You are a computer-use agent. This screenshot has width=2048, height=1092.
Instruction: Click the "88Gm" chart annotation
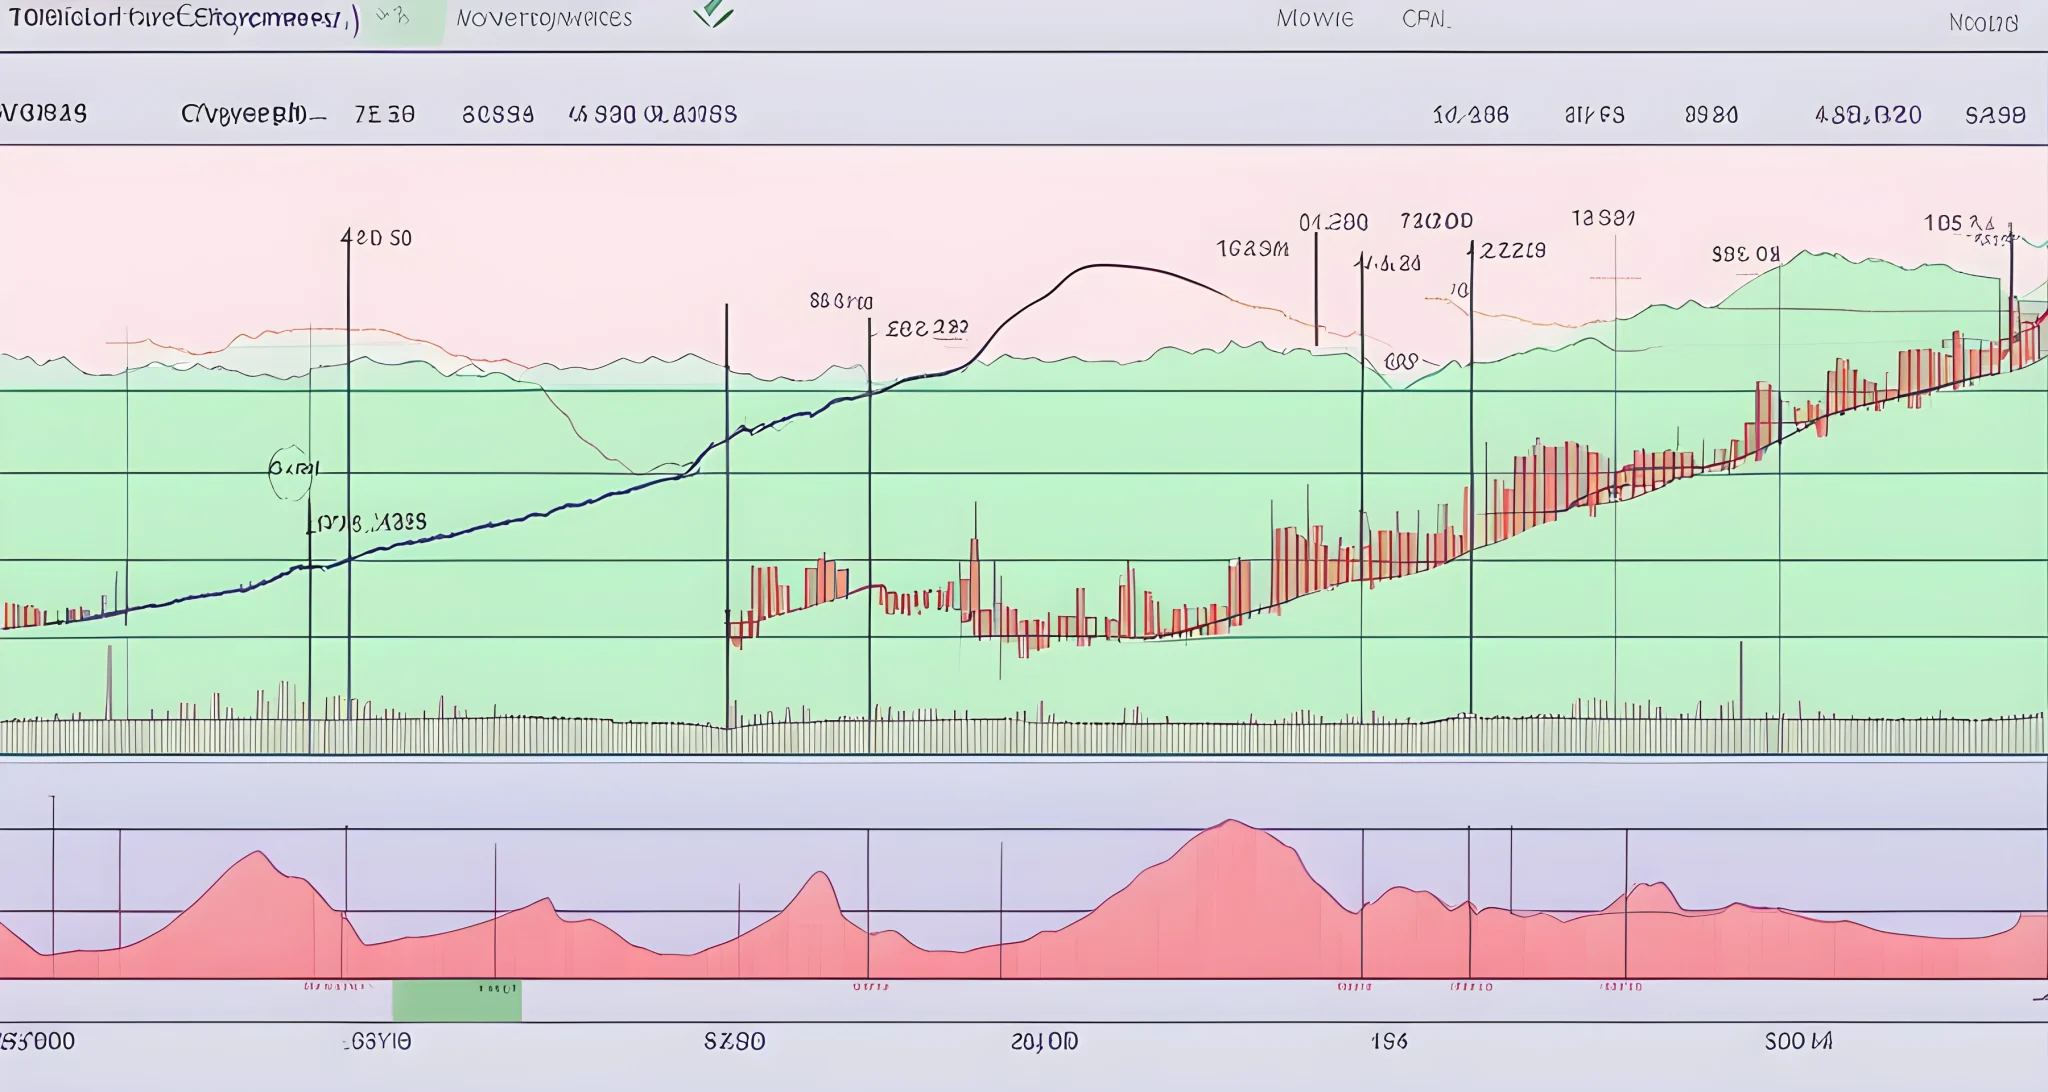[840, 301]
